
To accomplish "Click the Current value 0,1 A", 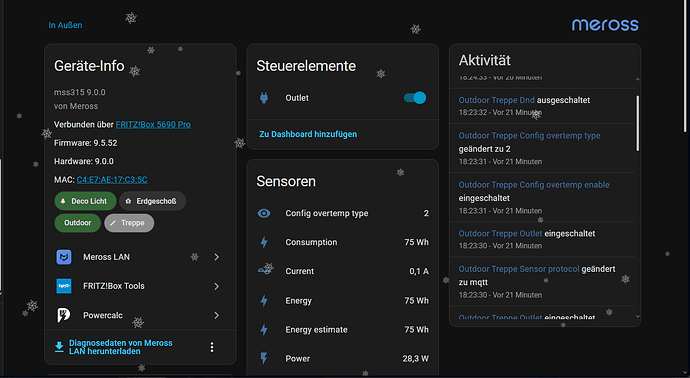I will [x=419, y=271].
